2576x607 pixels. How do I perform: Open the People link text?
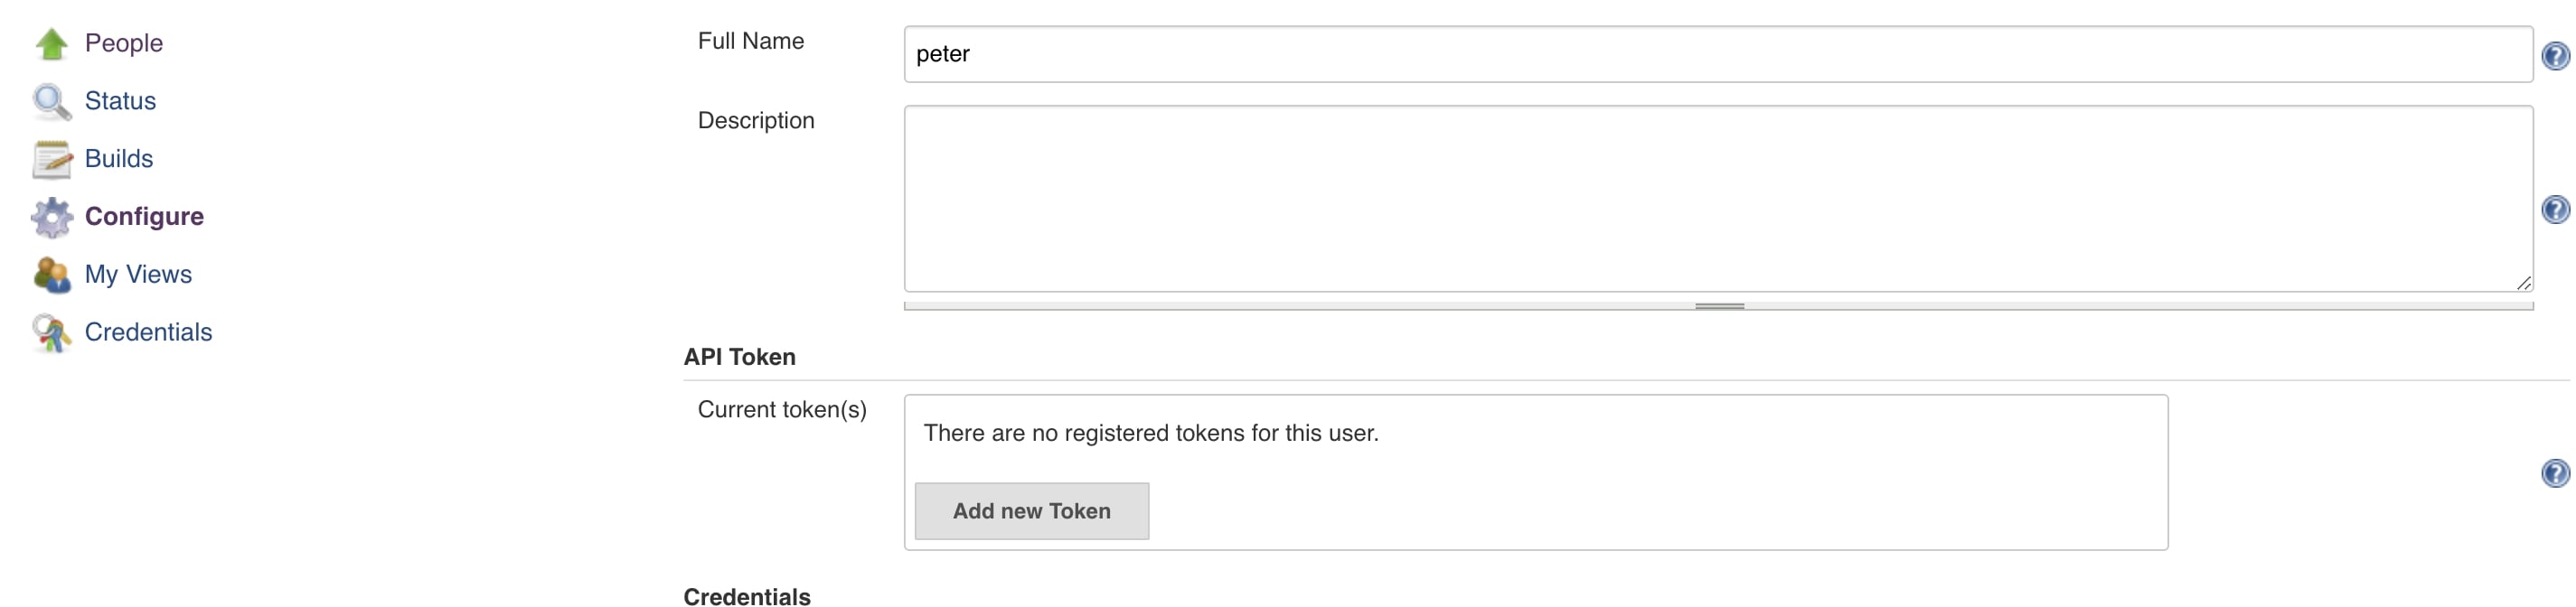123,43
